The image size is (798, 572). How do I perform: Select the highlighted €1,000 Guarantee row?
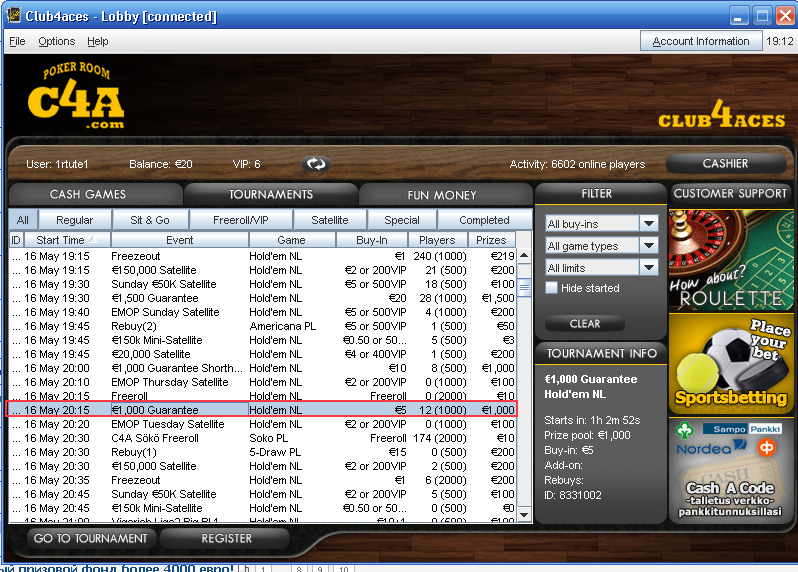coord(263,410)
